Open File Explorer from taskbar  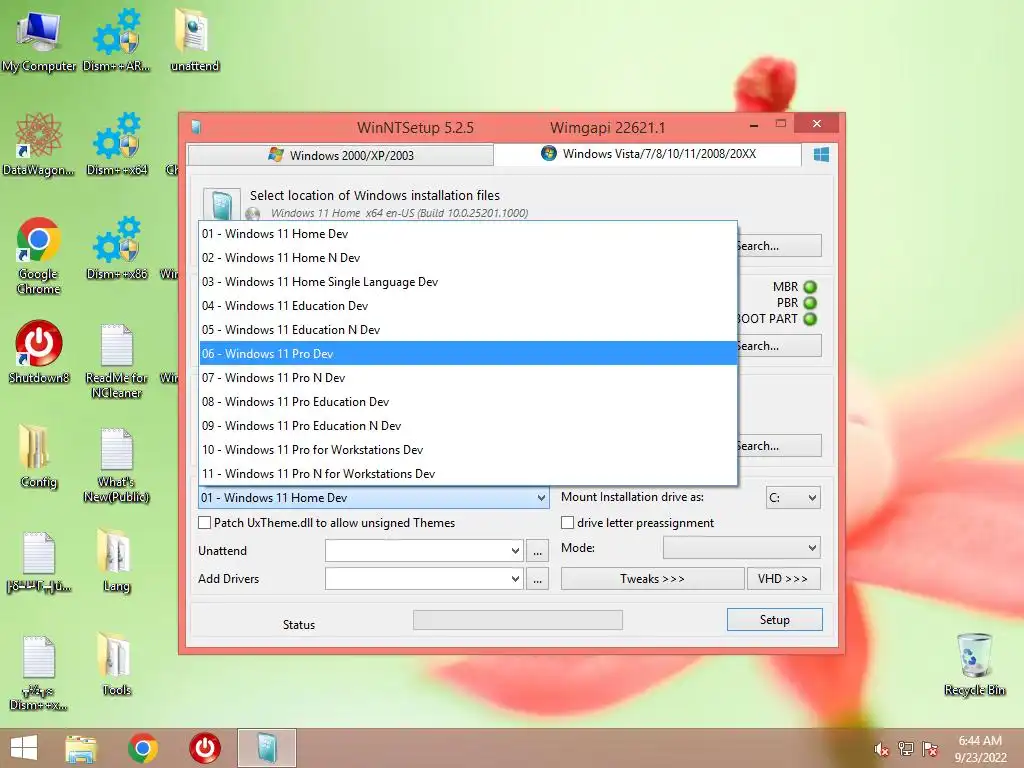[81, 748]
